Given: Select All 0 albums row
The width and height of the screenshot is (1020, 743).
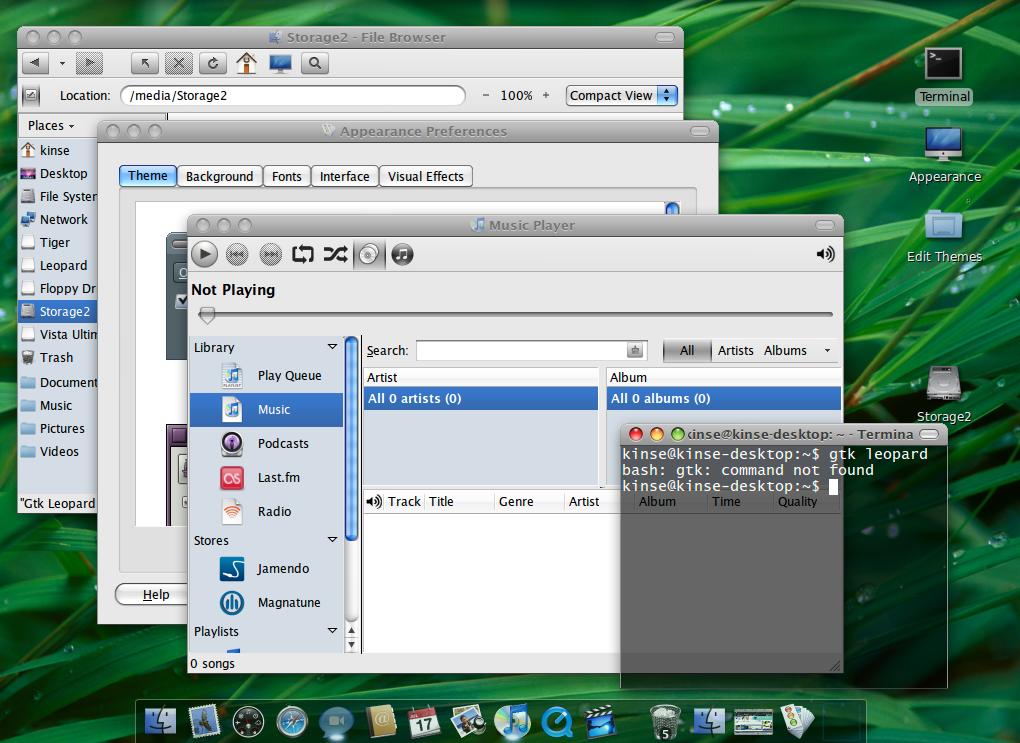Looking at the screenshot, I should (723, 398).
